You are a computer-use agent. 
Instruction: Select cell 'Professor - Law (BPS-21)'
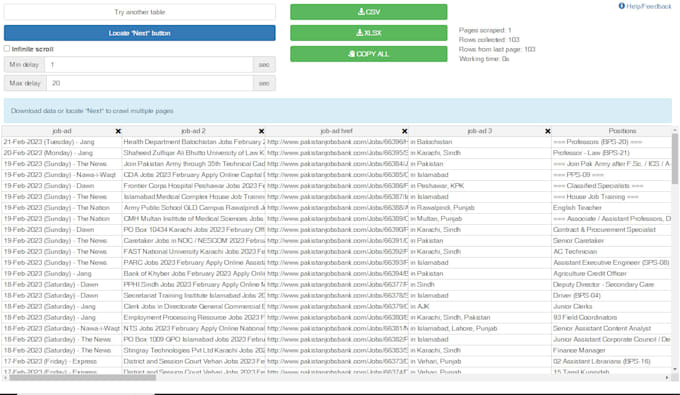pos(611,153)
